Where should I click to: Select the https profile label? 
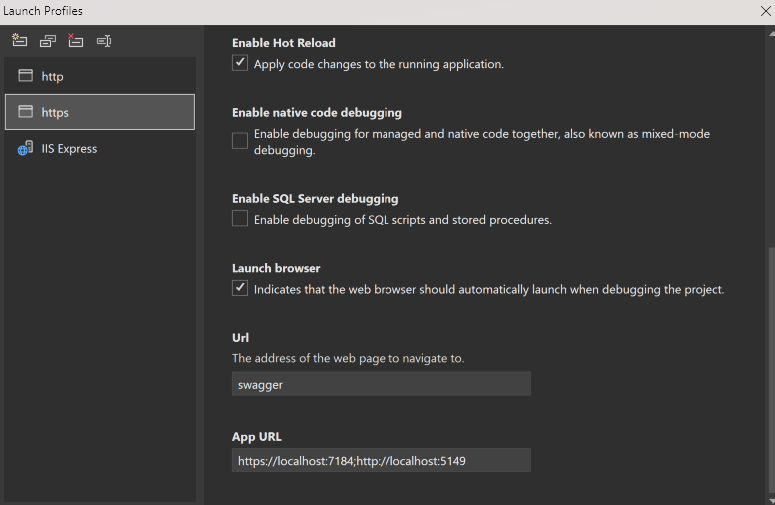coord(55,113)
